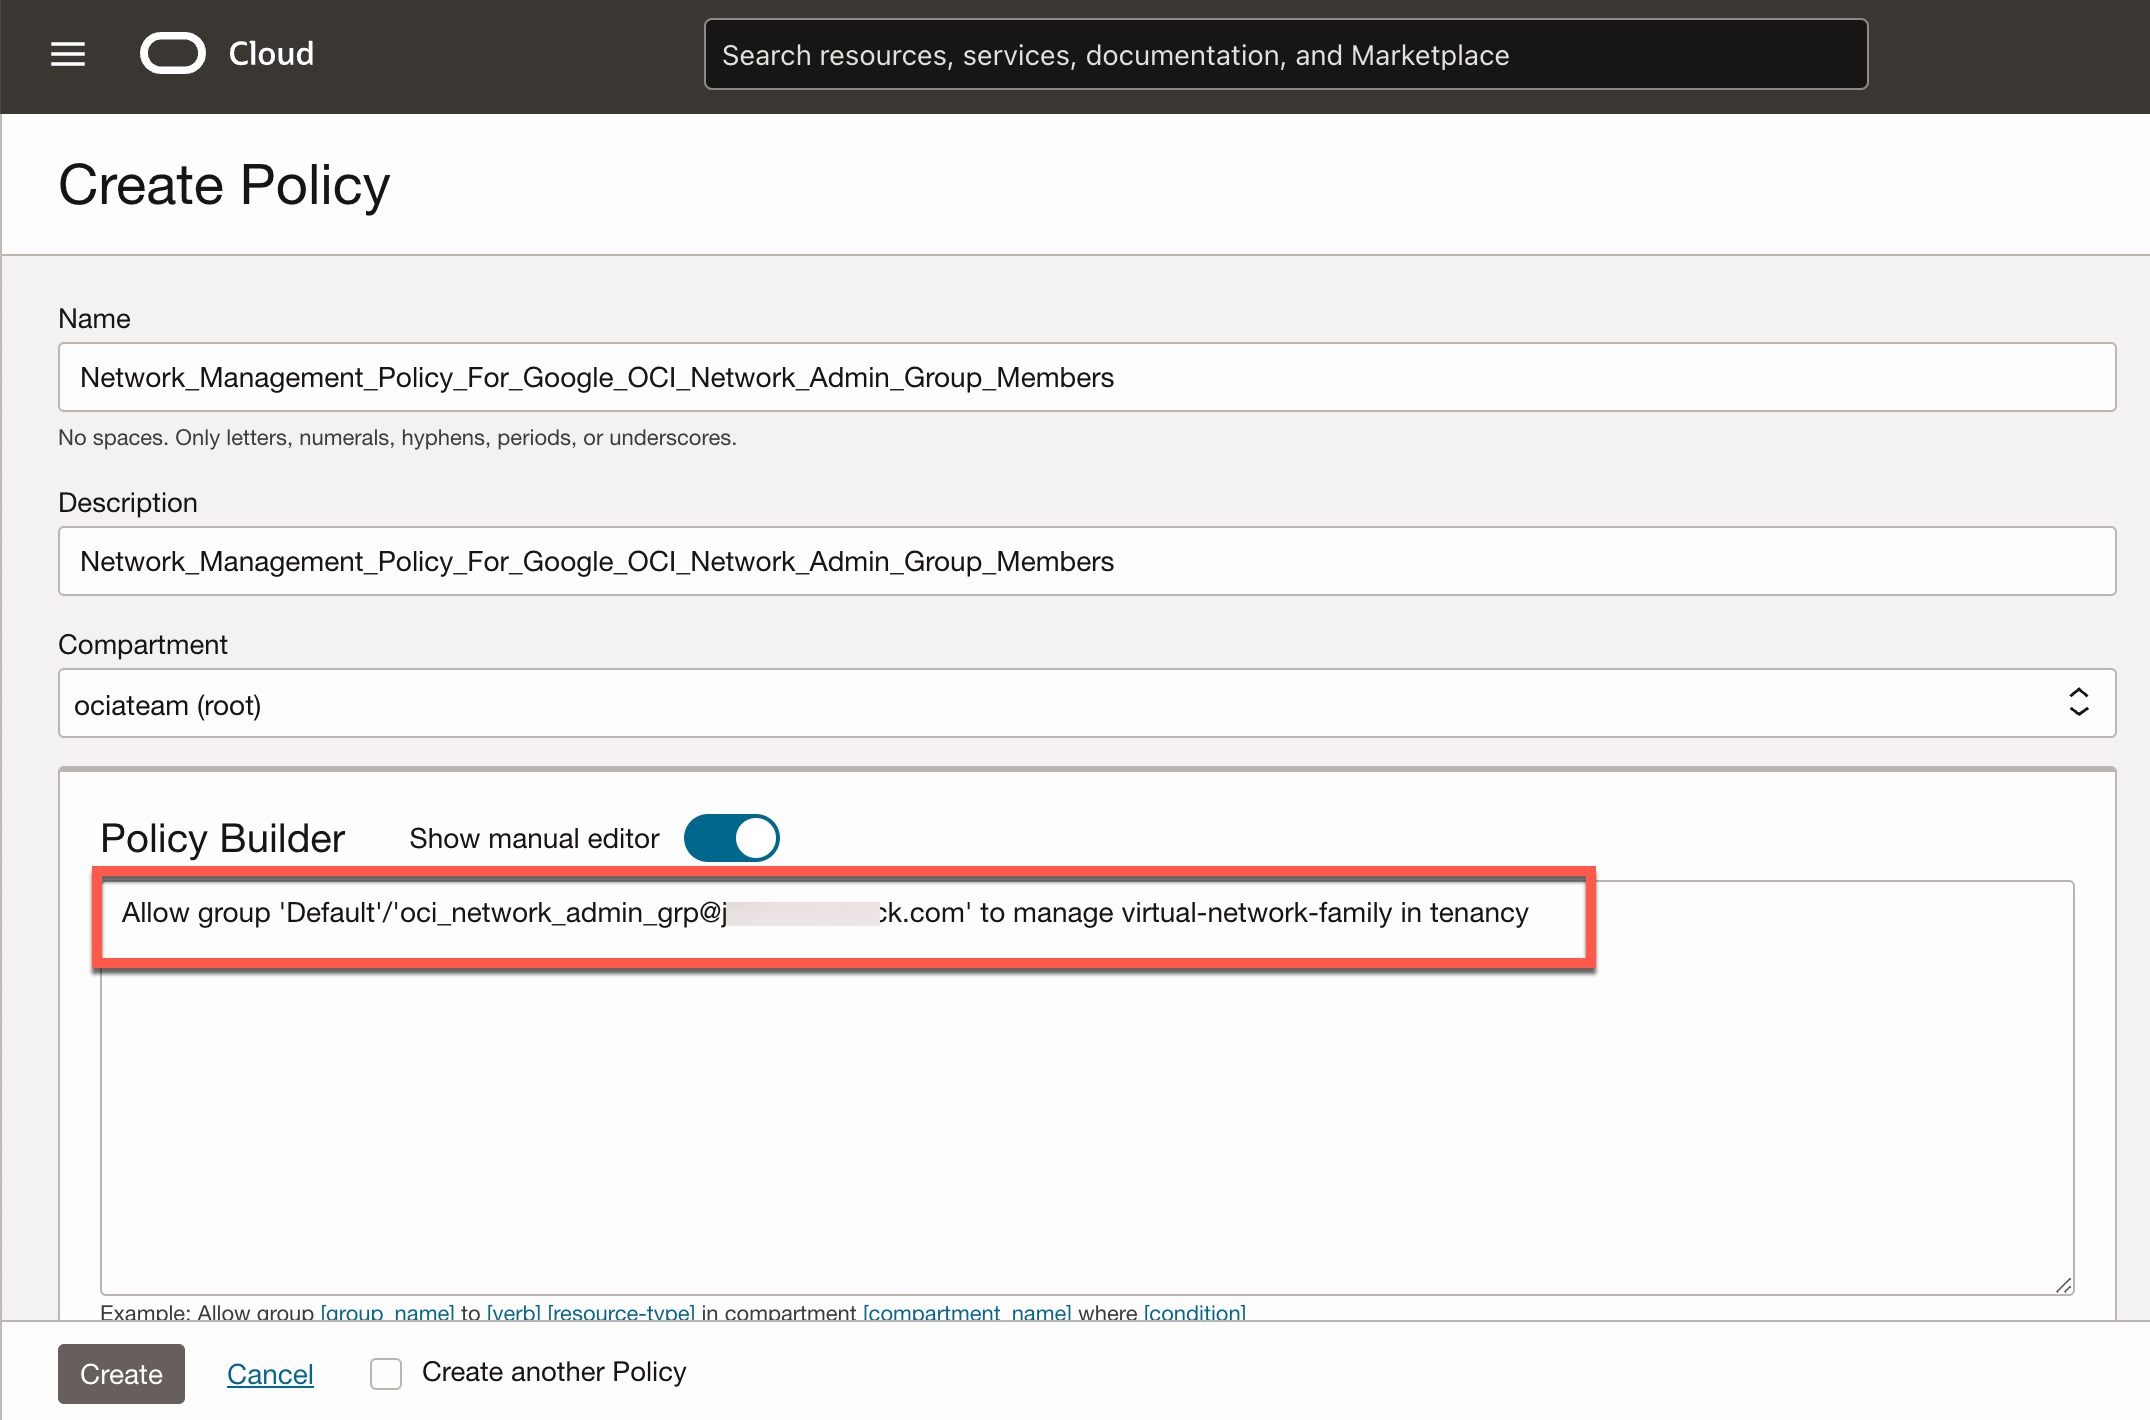Image resolution: width=2150 pixels, height=1420 pixels.
Task: Click the [compartment_name] example link
Action: (x=967, y=1312)
